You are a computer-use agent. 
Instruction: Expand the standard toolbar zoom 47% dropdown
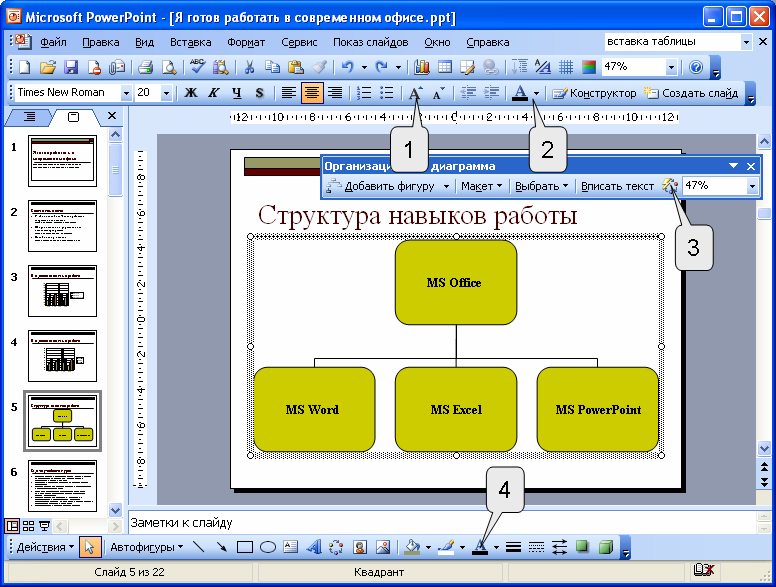(x=671, y=67)
